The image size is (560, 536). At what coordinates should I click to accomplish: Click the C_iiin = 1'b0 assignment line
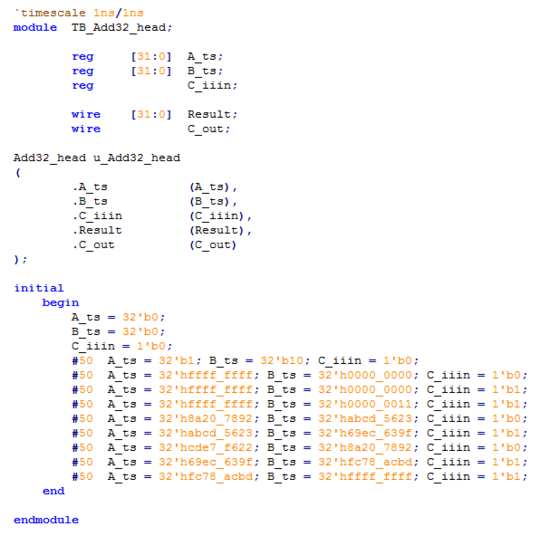(x=122, y=346)
